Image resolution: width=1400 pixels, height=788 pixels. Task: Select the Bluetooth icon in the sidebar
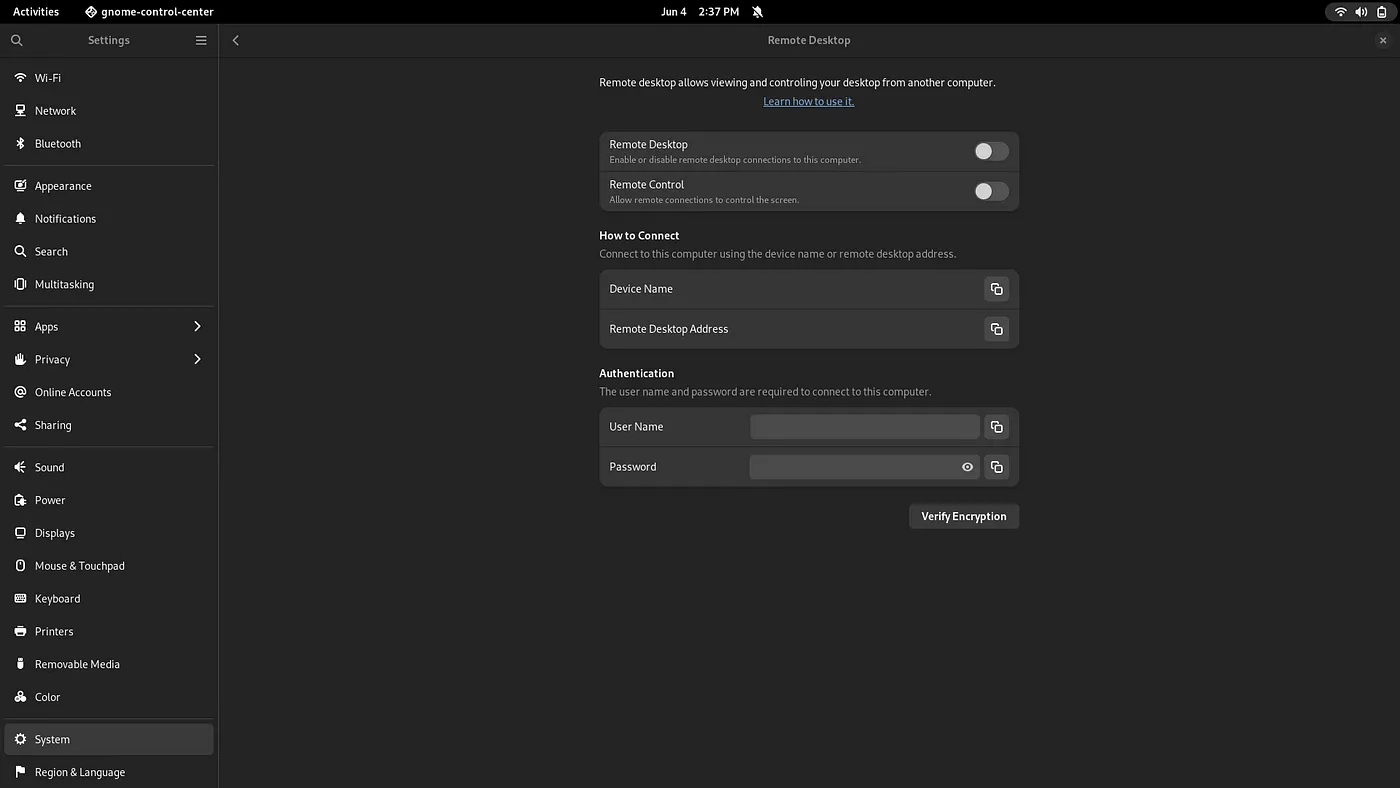pyautogui.click(x=20, y=143)
